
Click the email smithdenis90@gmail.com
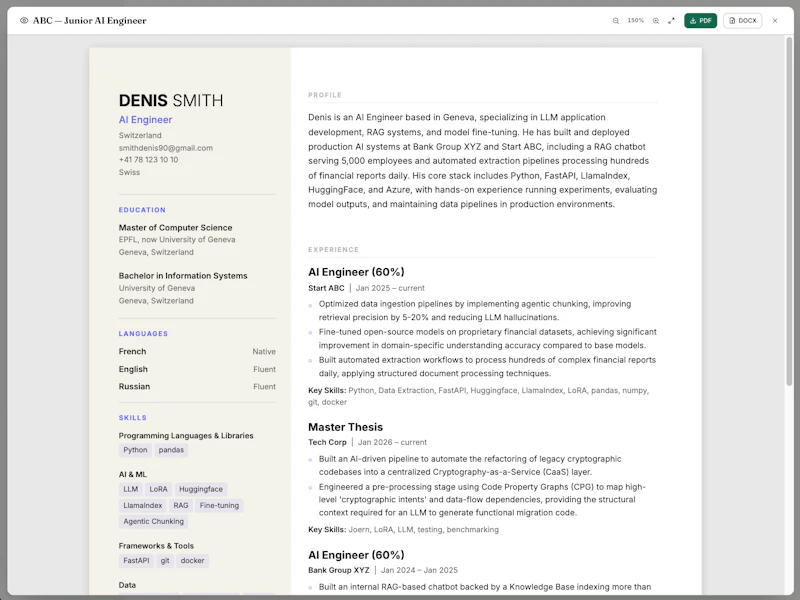point(166,148)
